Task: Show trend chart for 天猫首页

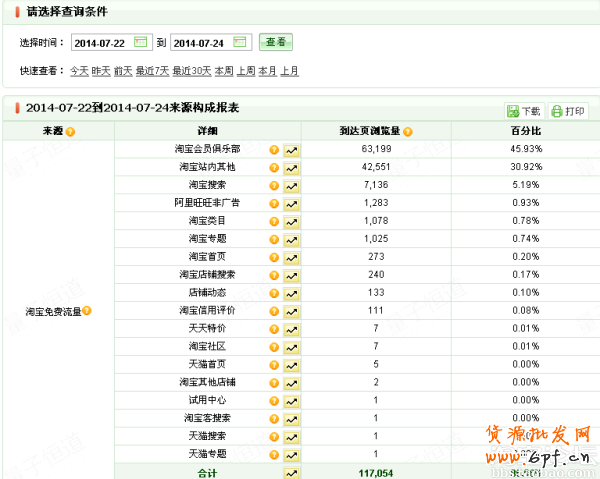Action: click(292, 365)
